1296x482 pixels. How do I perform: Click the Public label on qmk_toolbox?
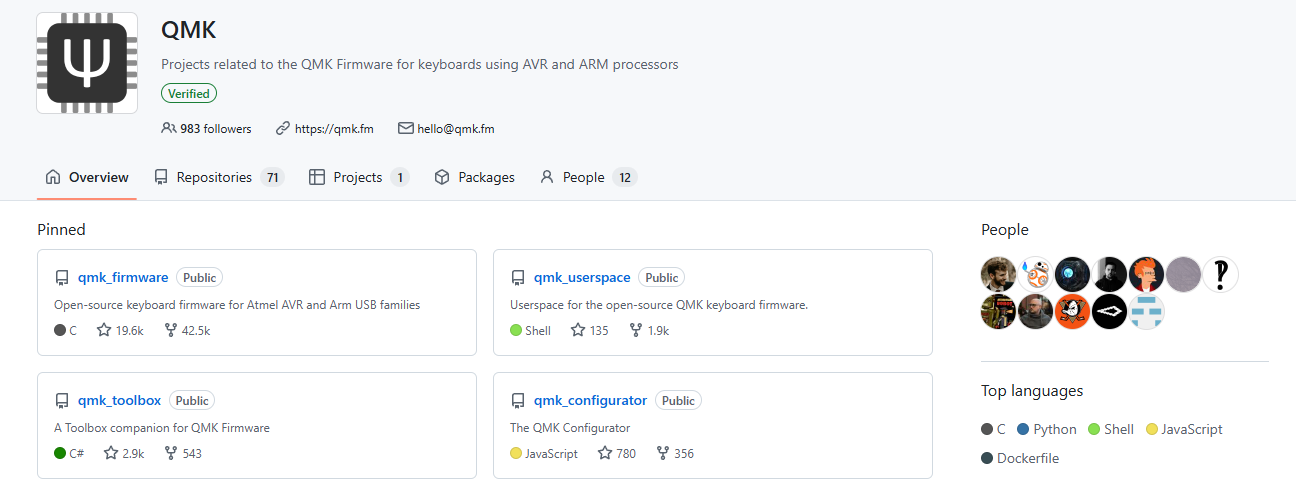[x=192, y=400]
